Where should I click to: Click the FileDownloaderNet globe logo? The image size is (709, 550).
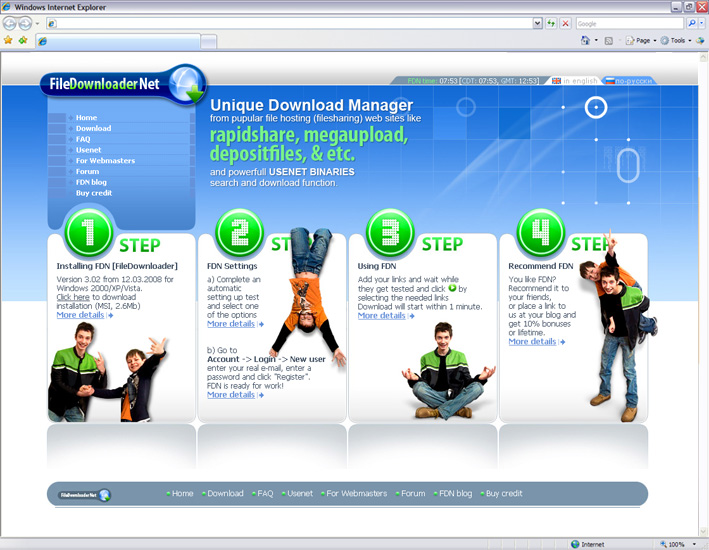point(188,84)
